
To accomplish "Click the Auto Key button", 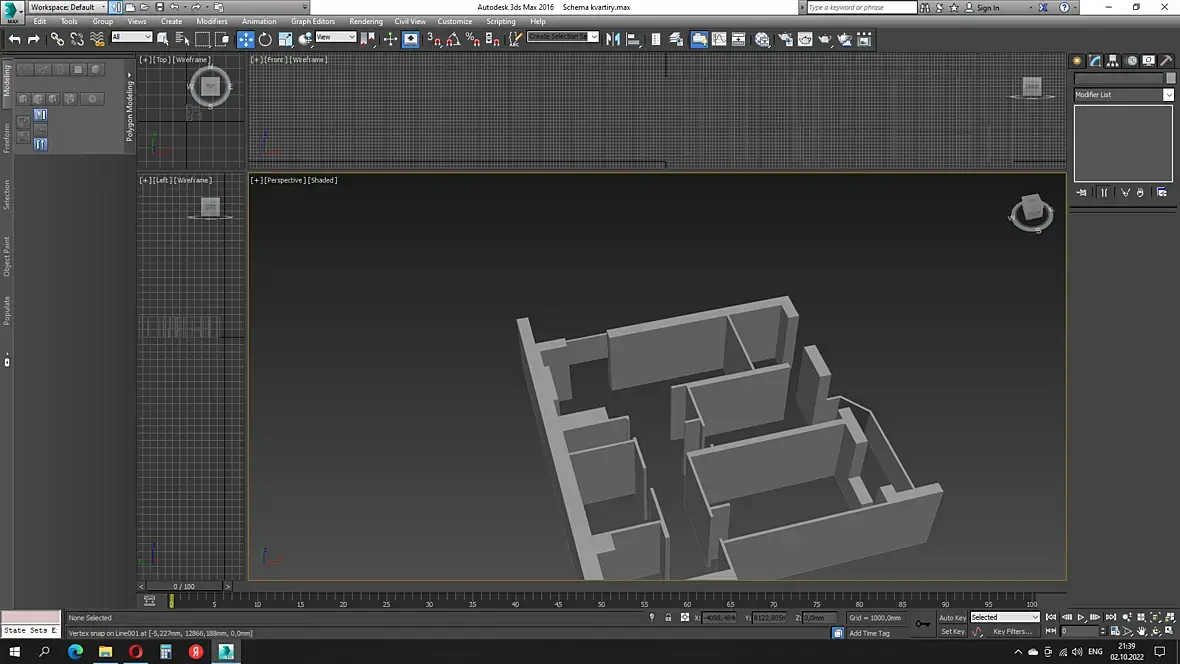I will coord(952,618).
